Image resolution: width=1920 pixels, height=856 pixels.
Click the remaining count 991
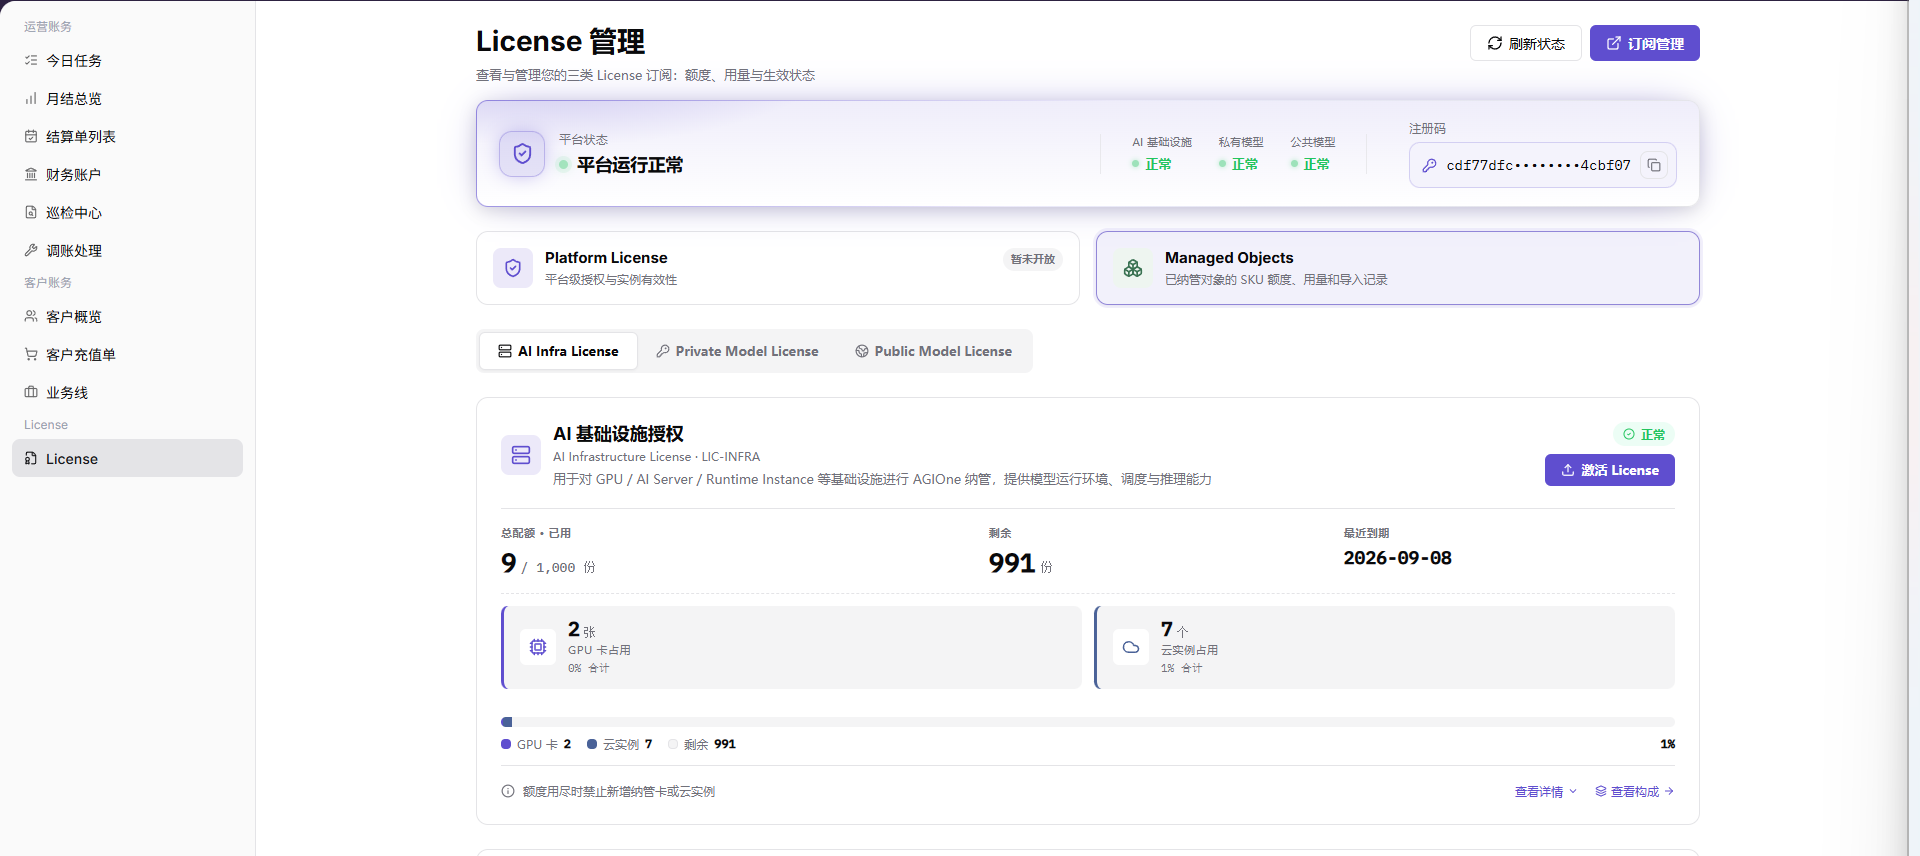click(x=1012, y=563)
